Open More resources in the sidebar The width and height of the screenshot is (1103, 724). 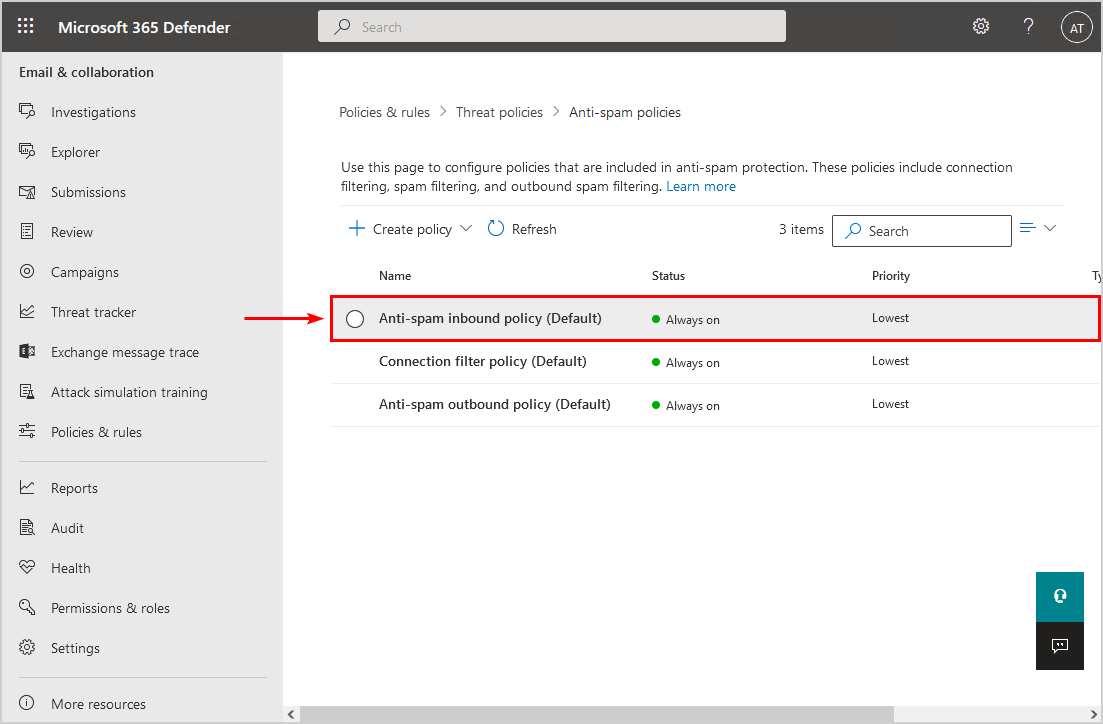point(98,704)
